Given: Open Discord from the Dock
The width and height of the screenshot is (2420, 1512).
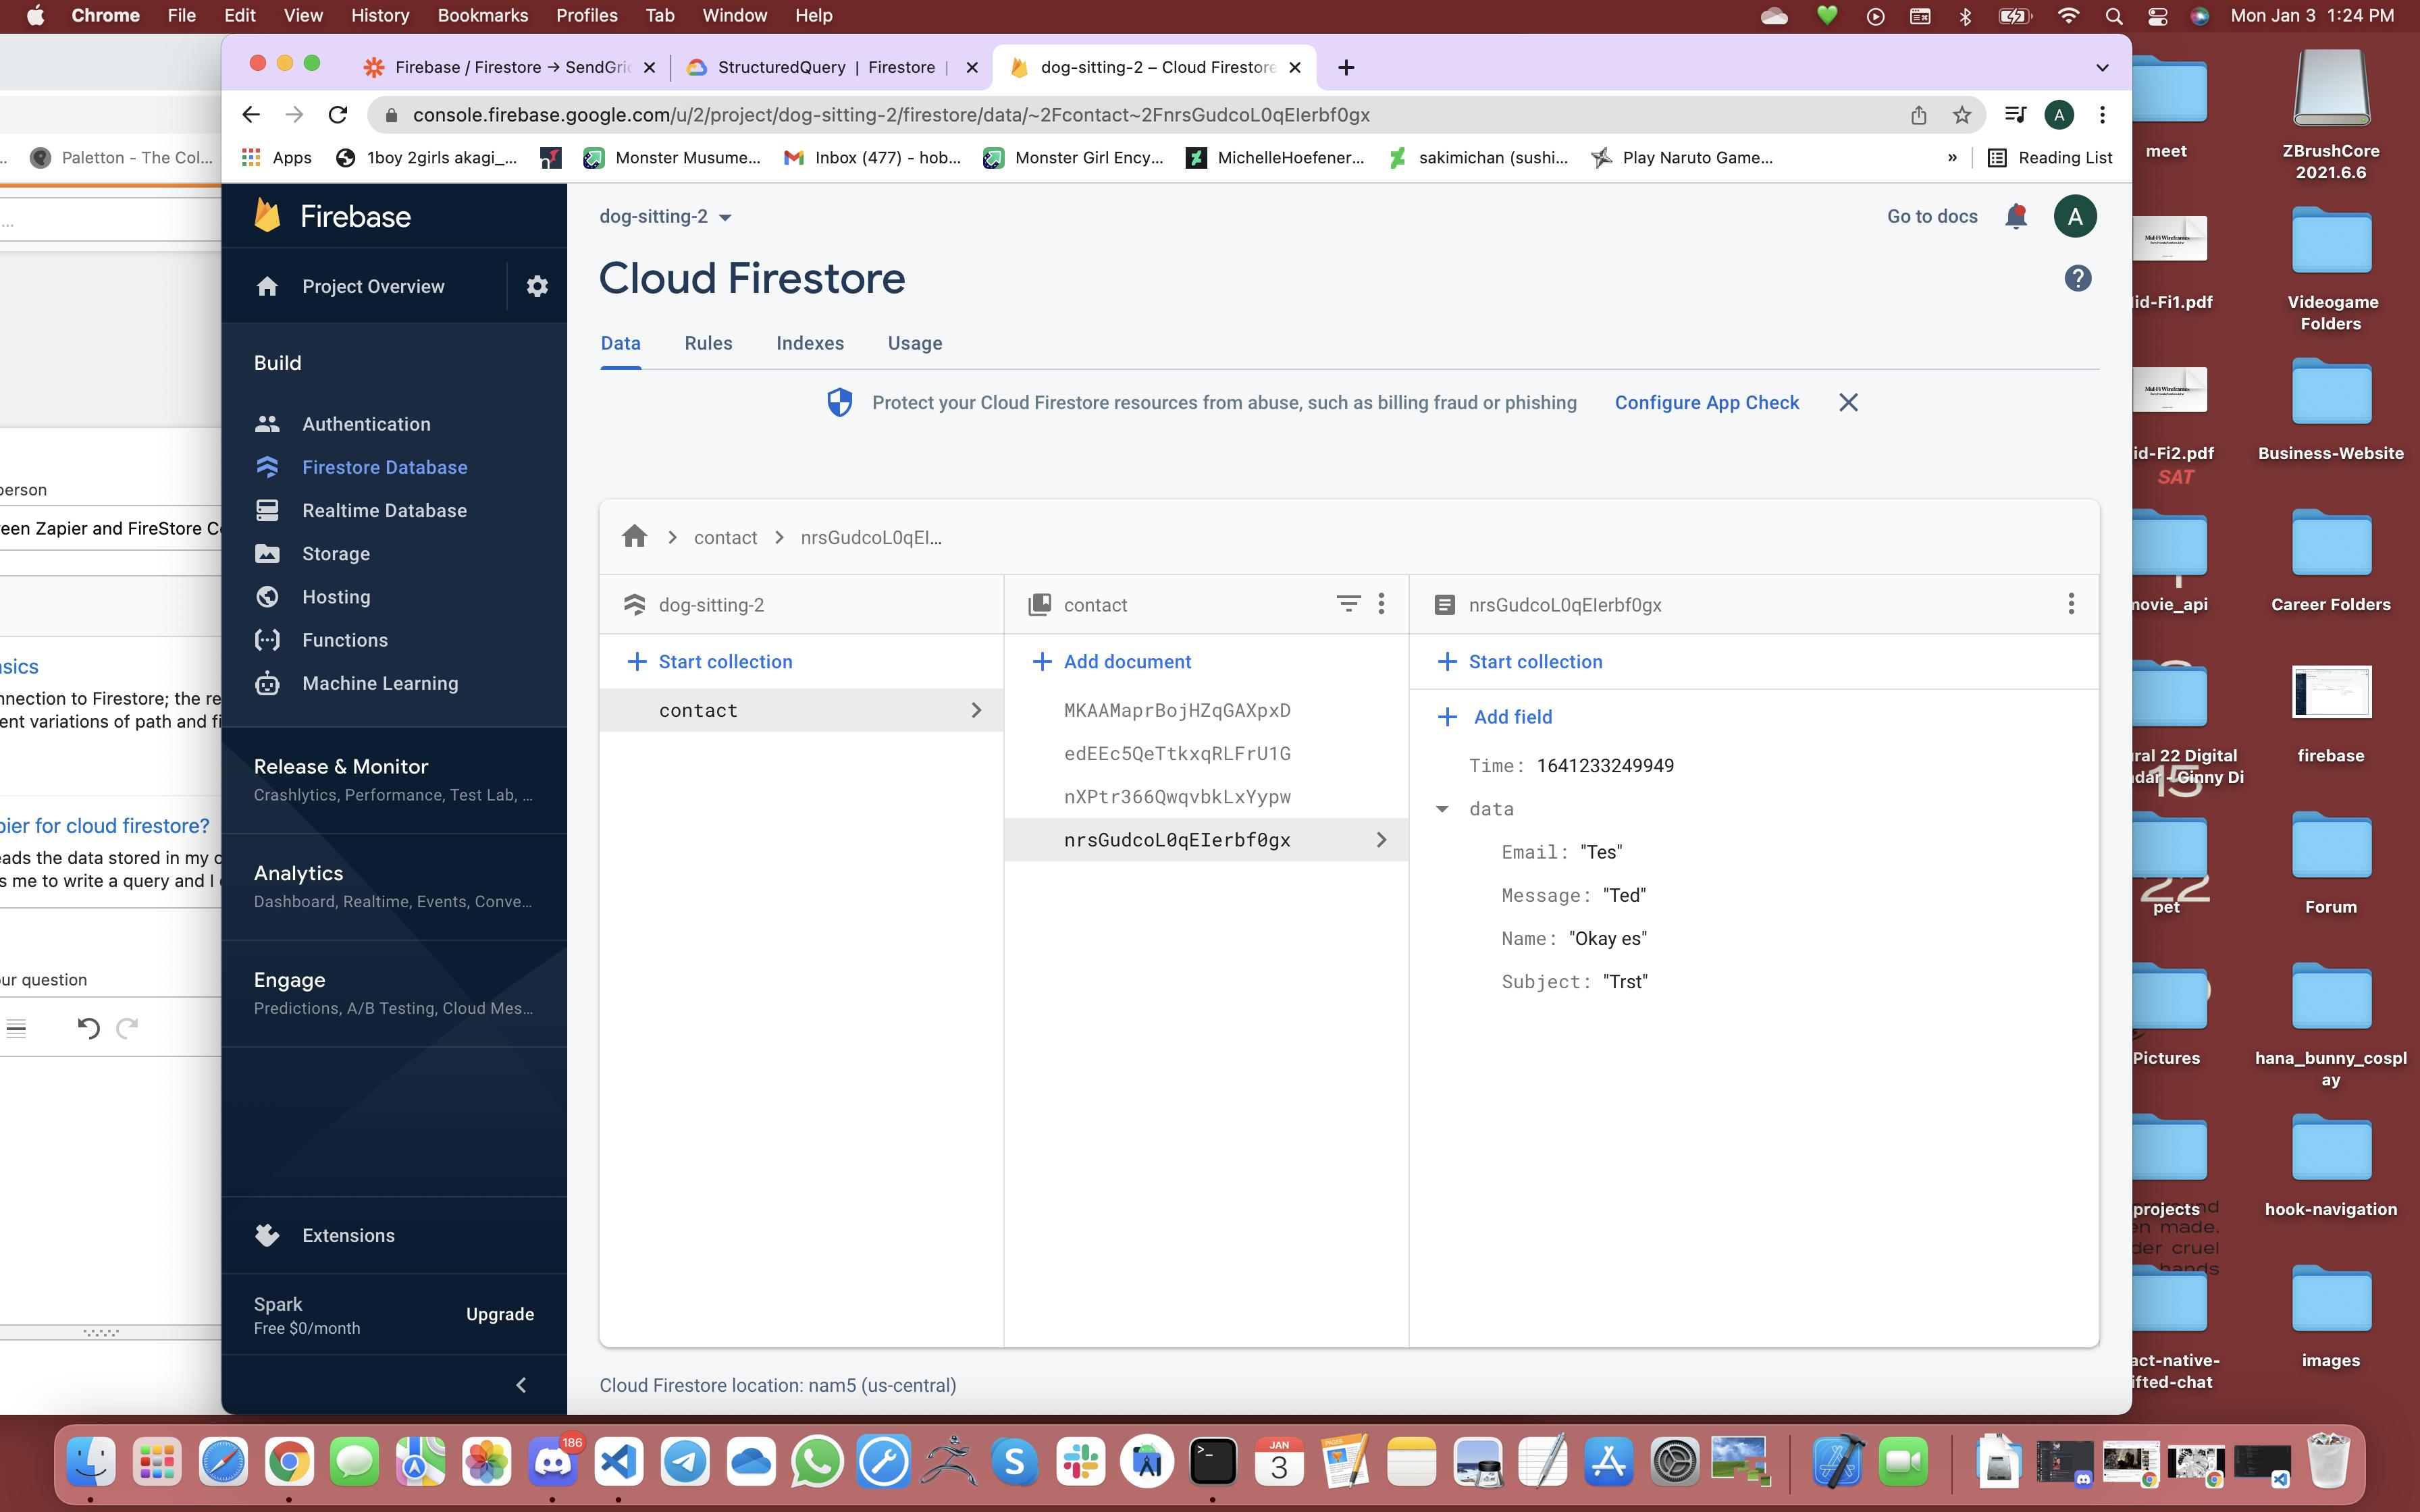Looking at the screenshot, I should coord(553,1462).
